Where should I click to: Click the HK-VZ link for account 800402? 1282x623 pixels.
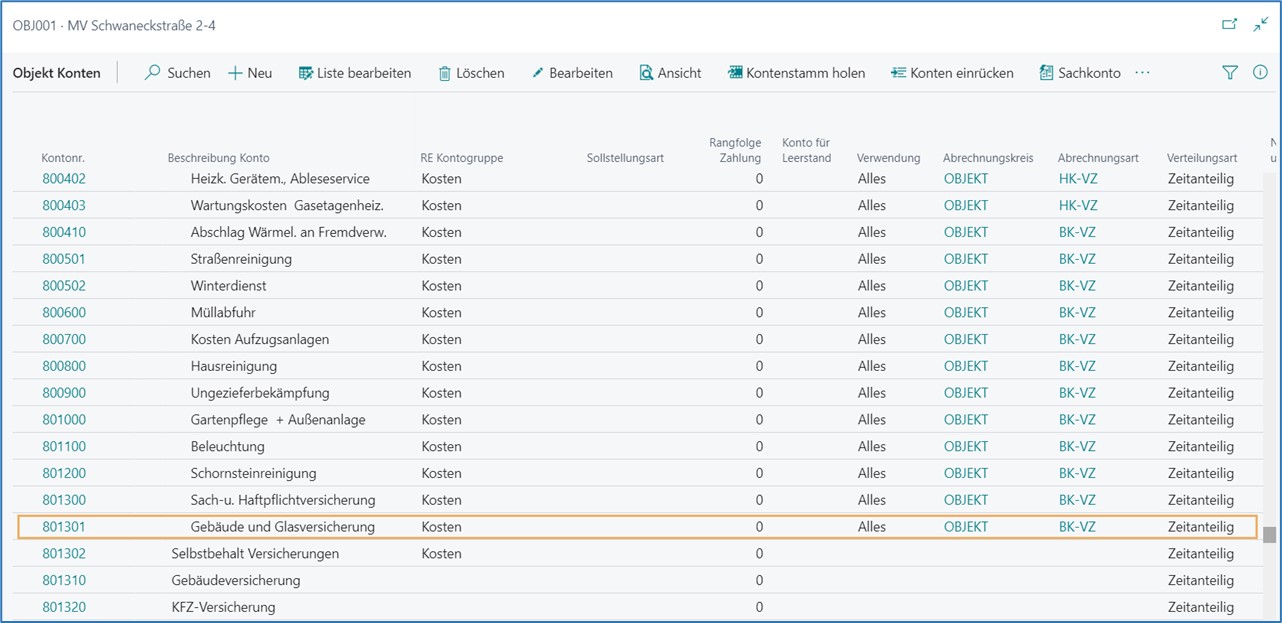pyautogui.click(x=1077, y=179)
